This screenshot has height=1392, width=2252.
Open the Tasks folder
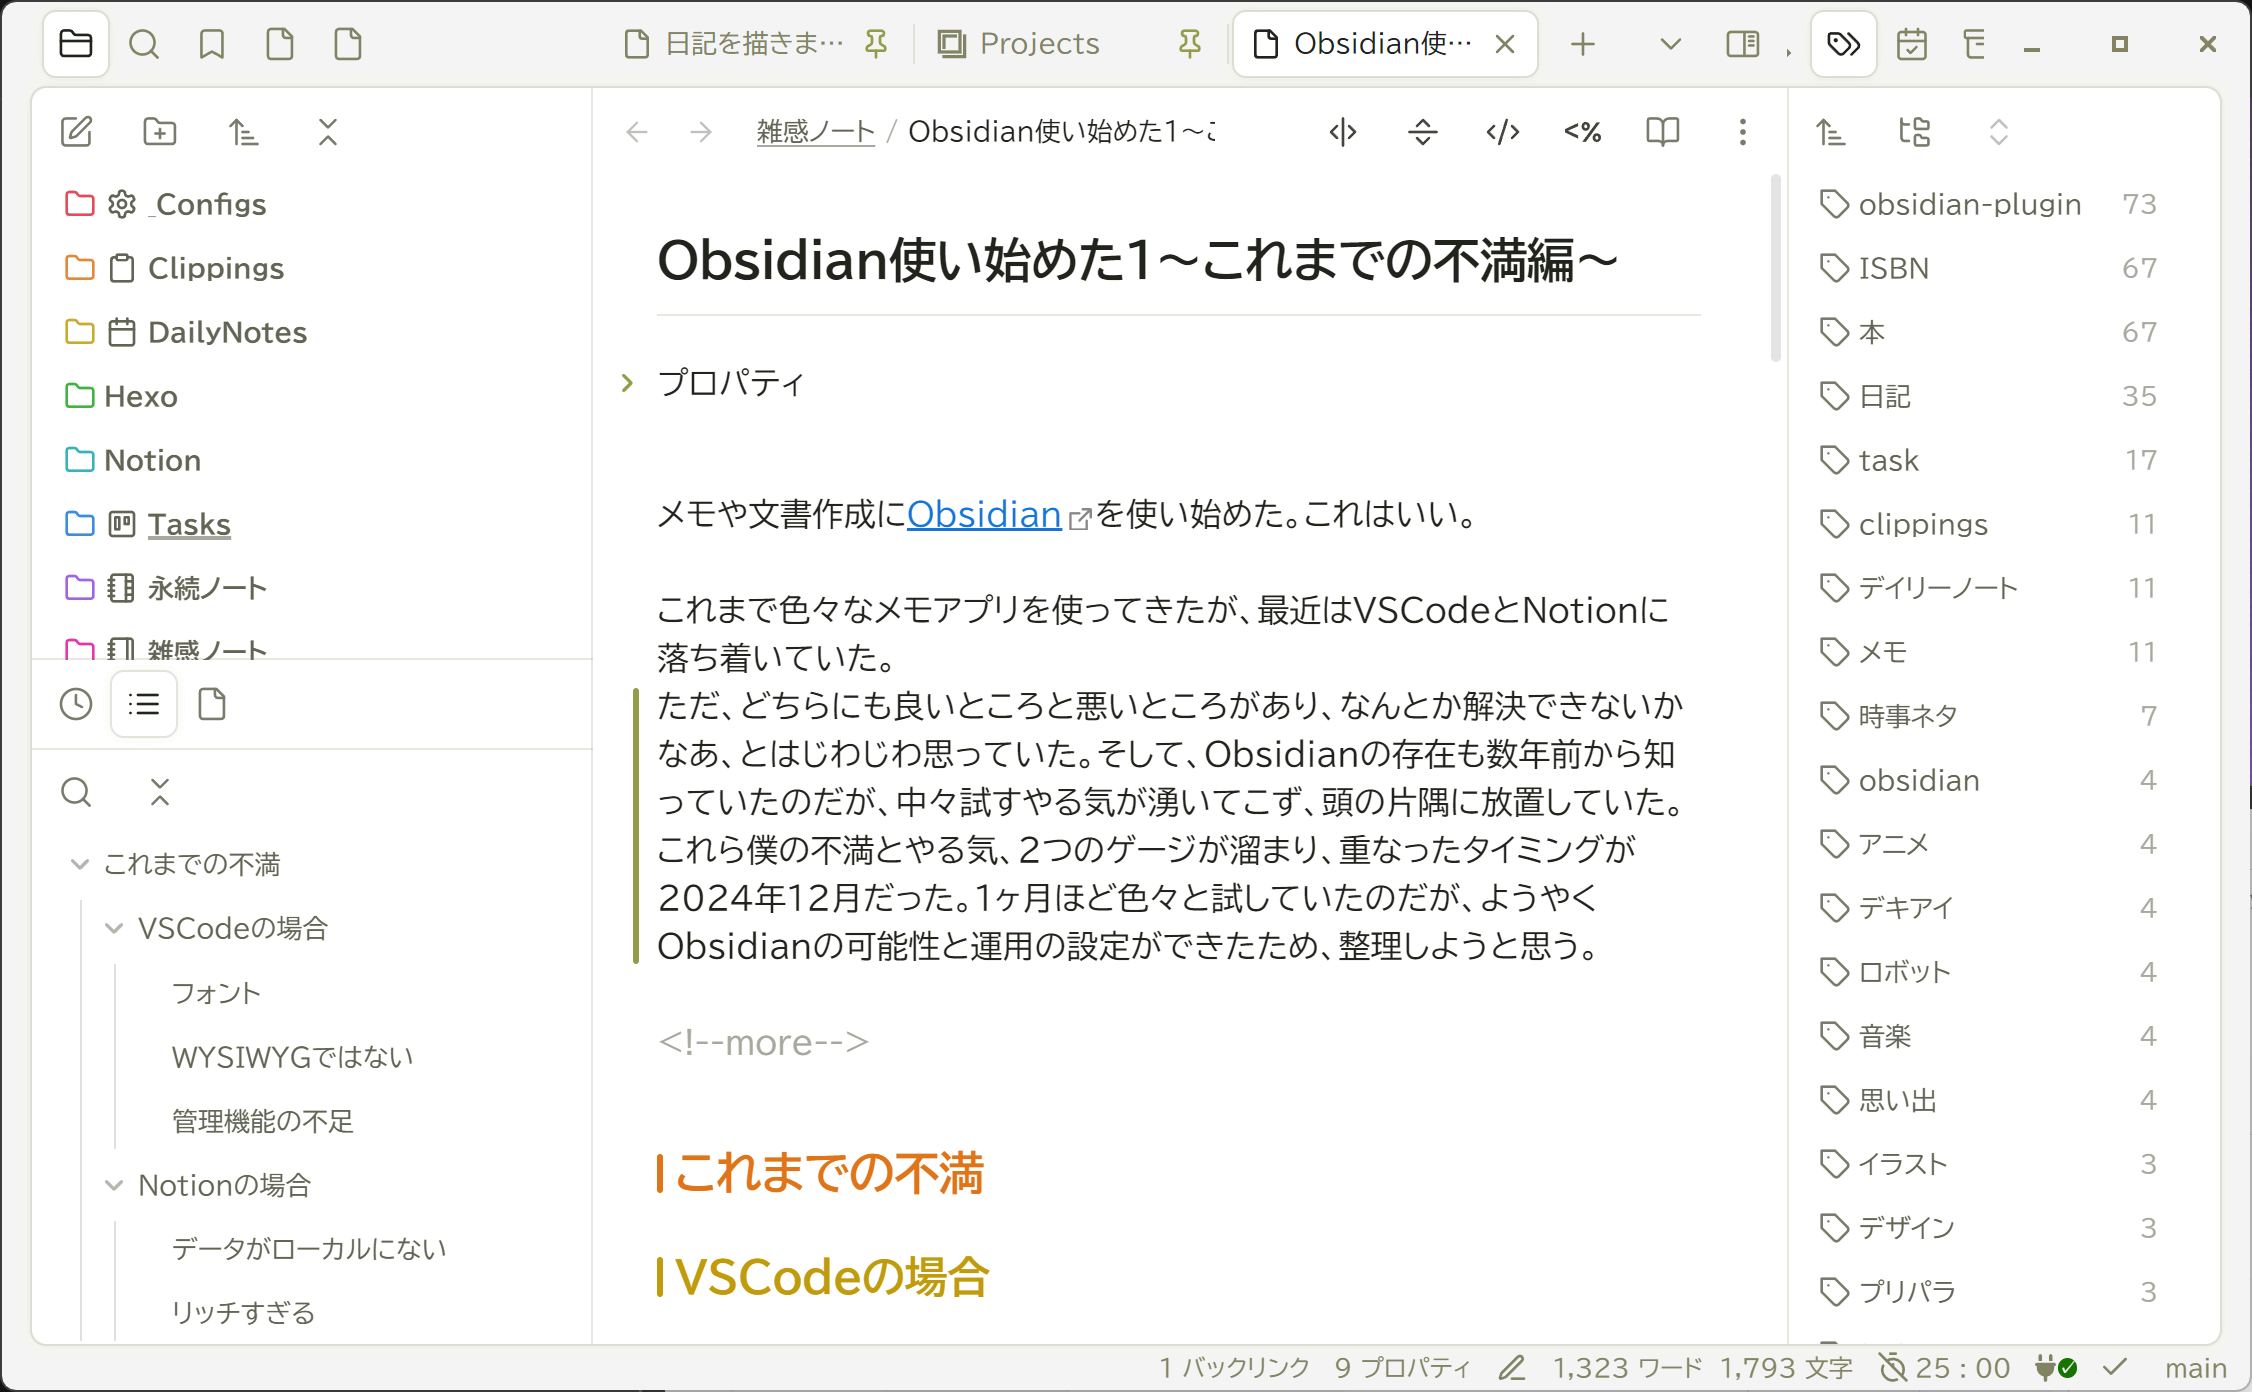tap(312, 524)
